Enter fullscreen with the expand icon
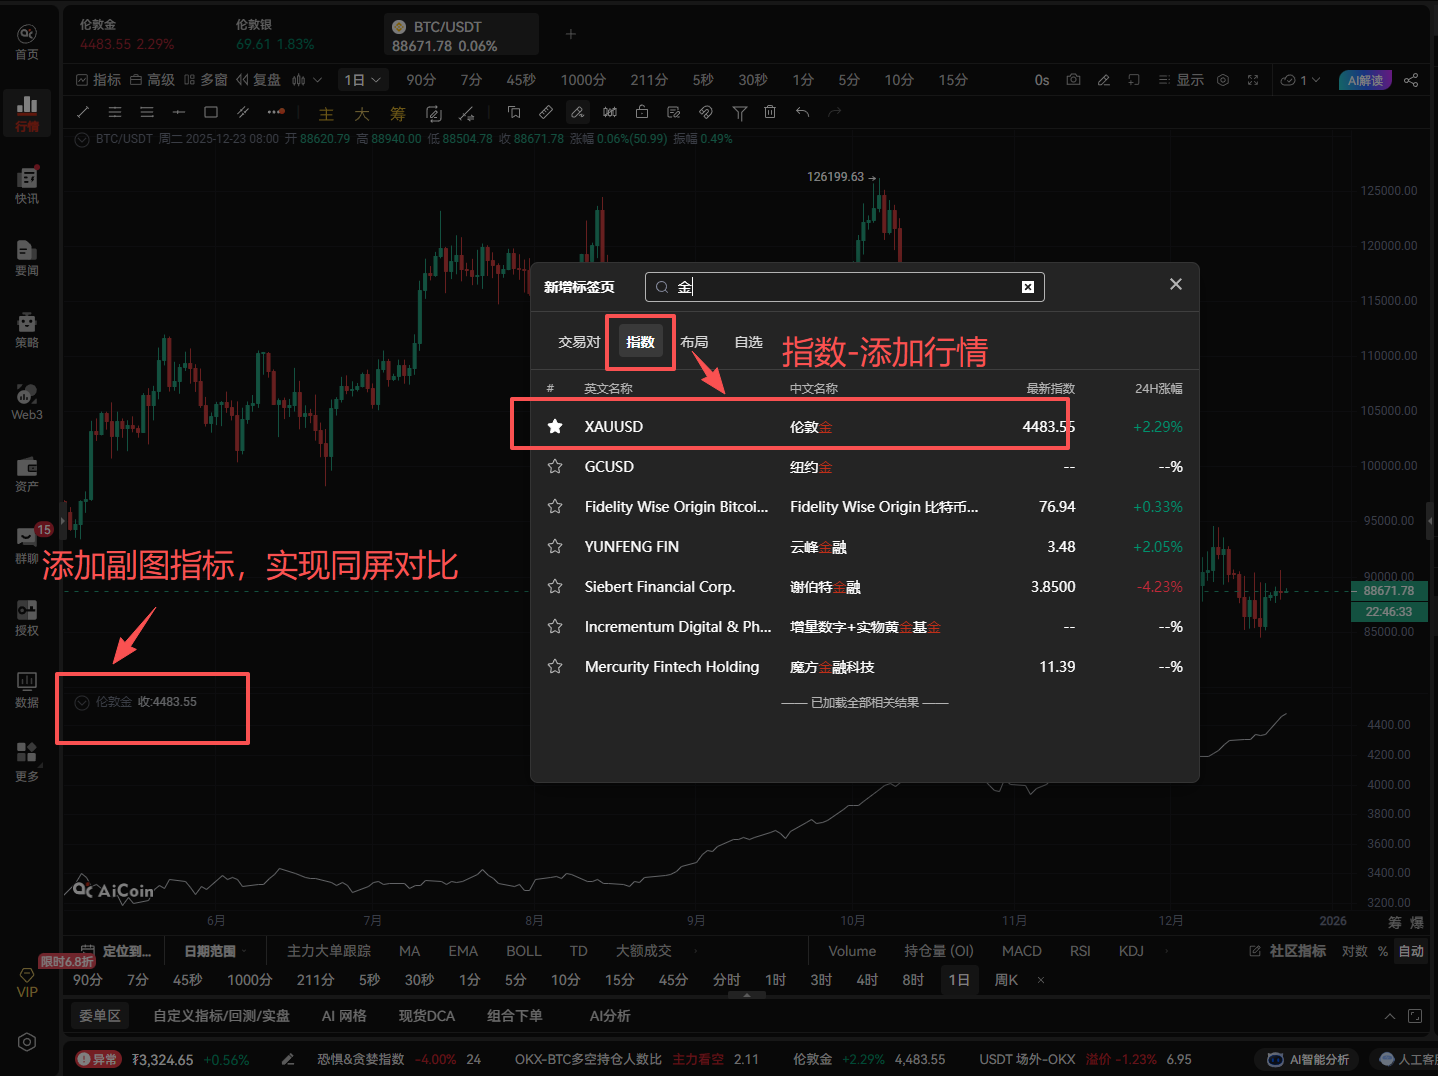Image resolution: width=1438 pixels, height=1076 pixels. pyautogui.click(x=1253, y=80)
